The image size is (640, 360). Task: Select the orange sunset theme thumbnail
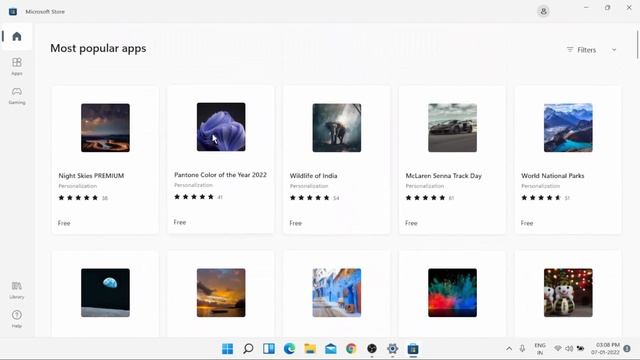221,293
